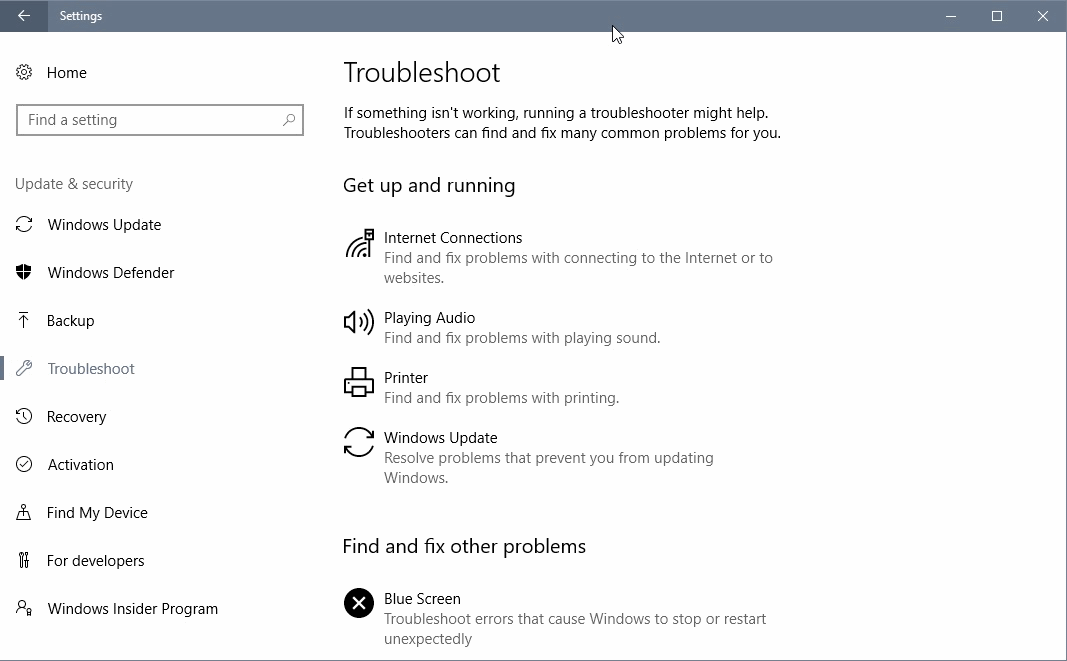Click the Windows Insider Program icon
Viewport: 1067px width, 661px height.
pos(24,608)
